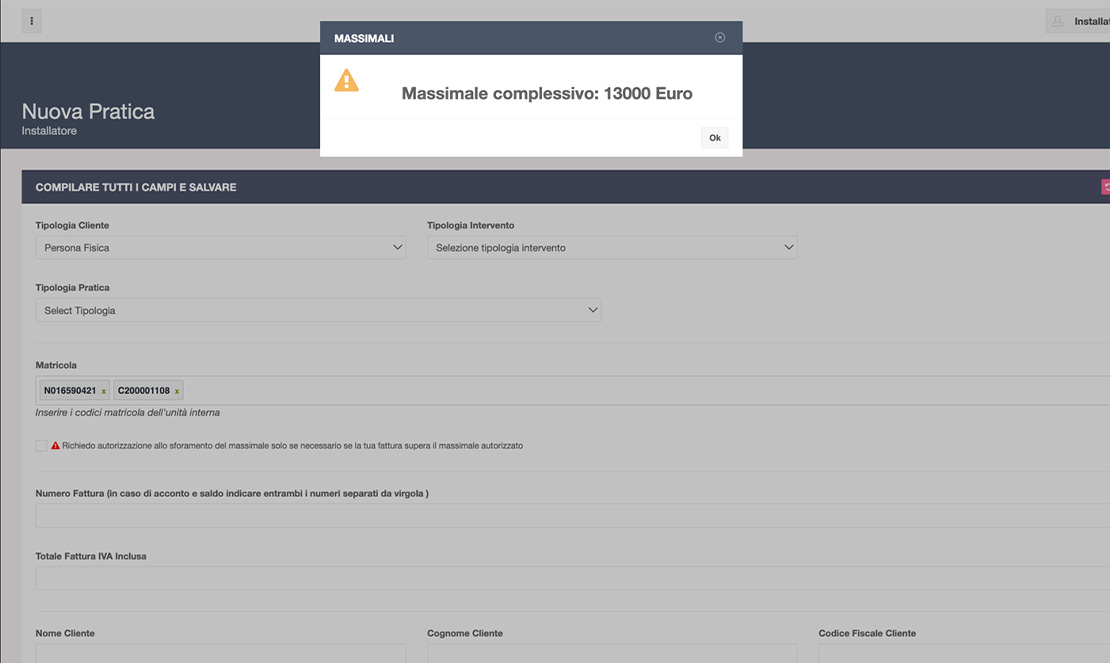This screenshot has width=1110, height=663.
Task: Click the orange warning triangle in dialog
Action: pos(346,81)
